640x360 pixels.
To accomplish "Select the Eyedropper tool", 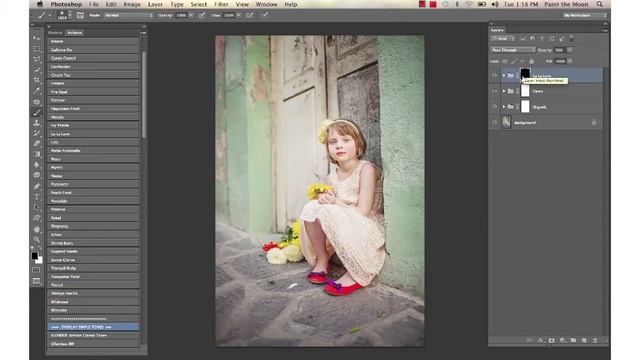I will click(37, 91).
